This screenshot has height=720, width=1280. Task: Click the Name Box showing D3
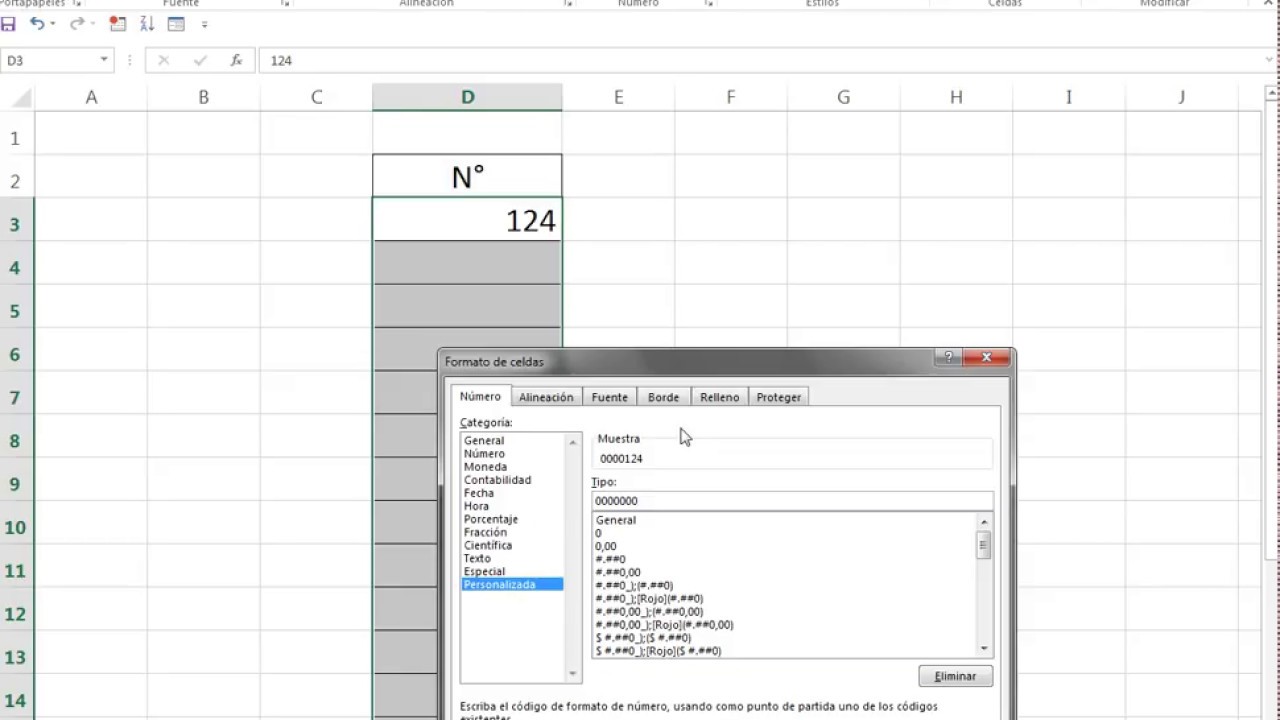(x=50, y=60)
